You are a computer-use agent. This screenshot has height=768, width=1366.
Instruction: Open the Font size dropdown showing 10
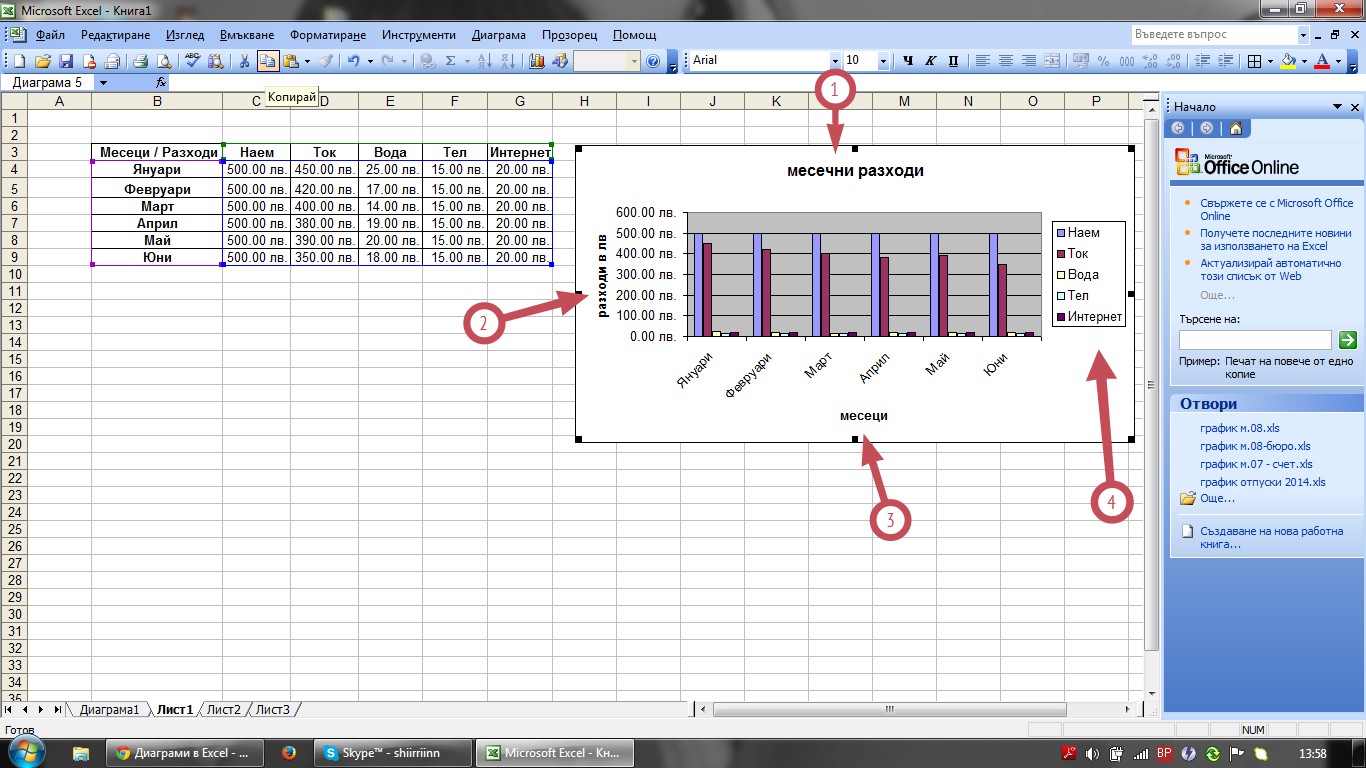[883, 61]
